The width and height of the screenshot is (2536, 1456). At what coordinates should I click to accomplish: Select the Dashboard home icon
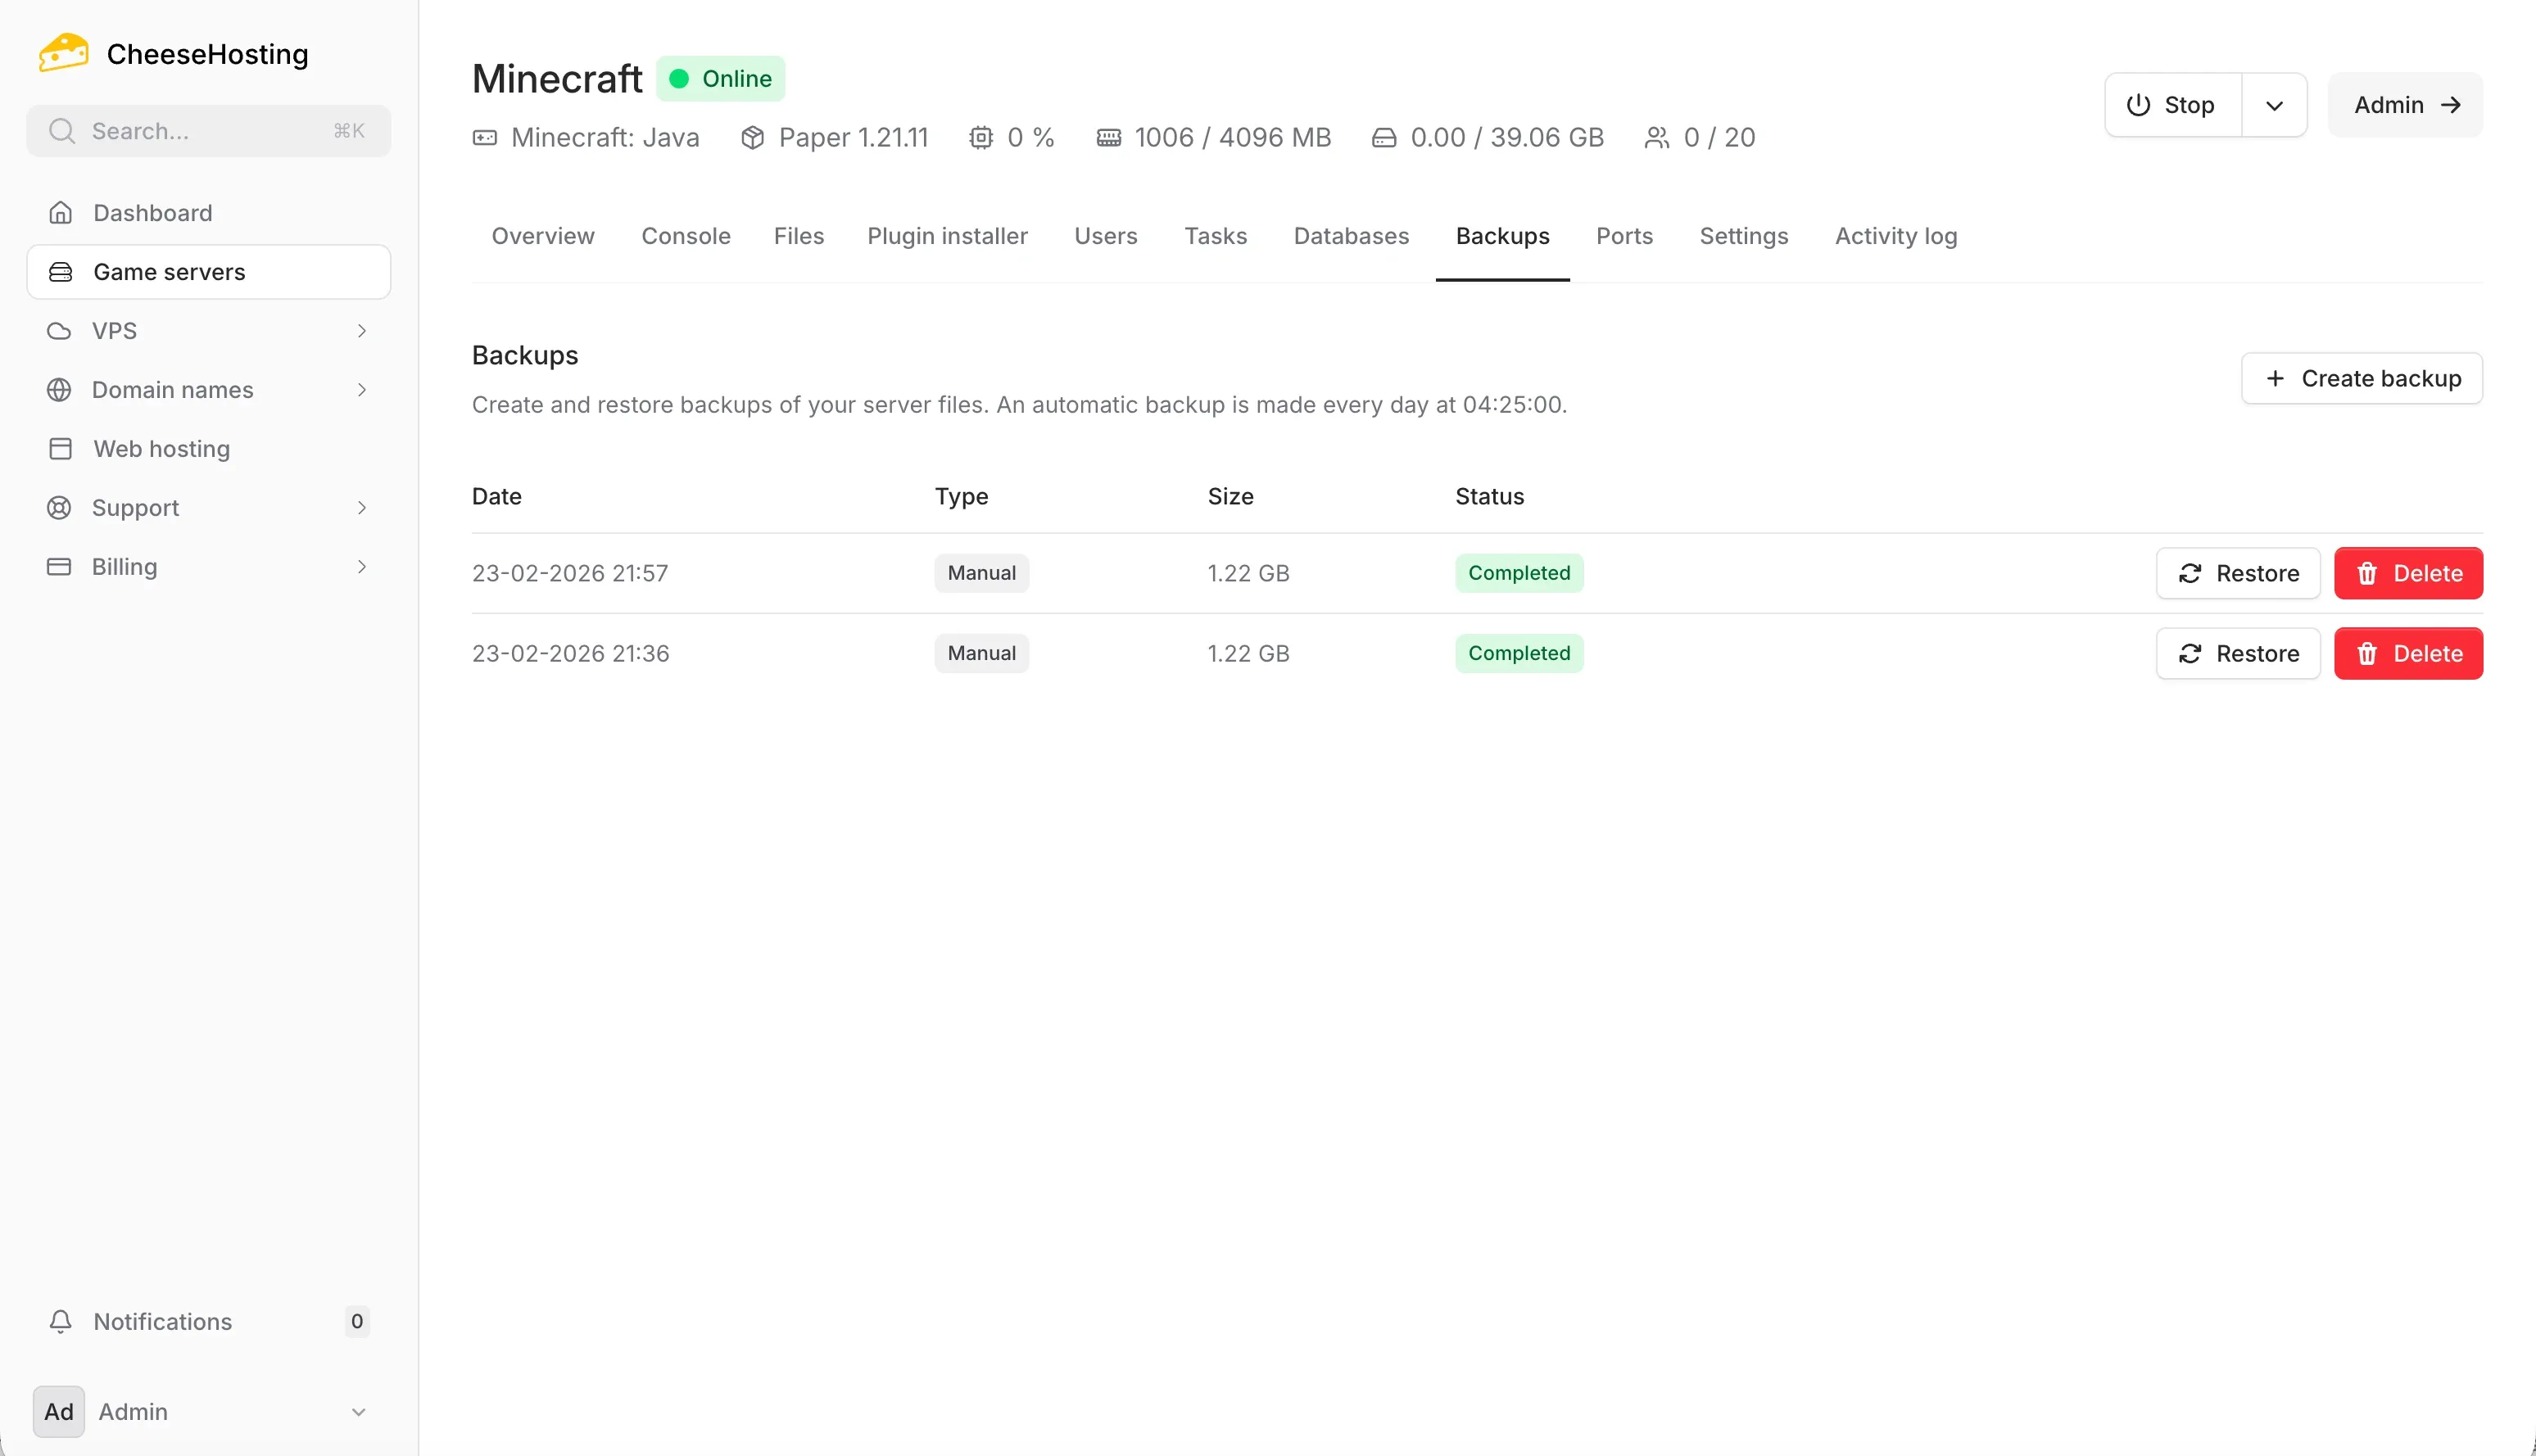(60, 212)
